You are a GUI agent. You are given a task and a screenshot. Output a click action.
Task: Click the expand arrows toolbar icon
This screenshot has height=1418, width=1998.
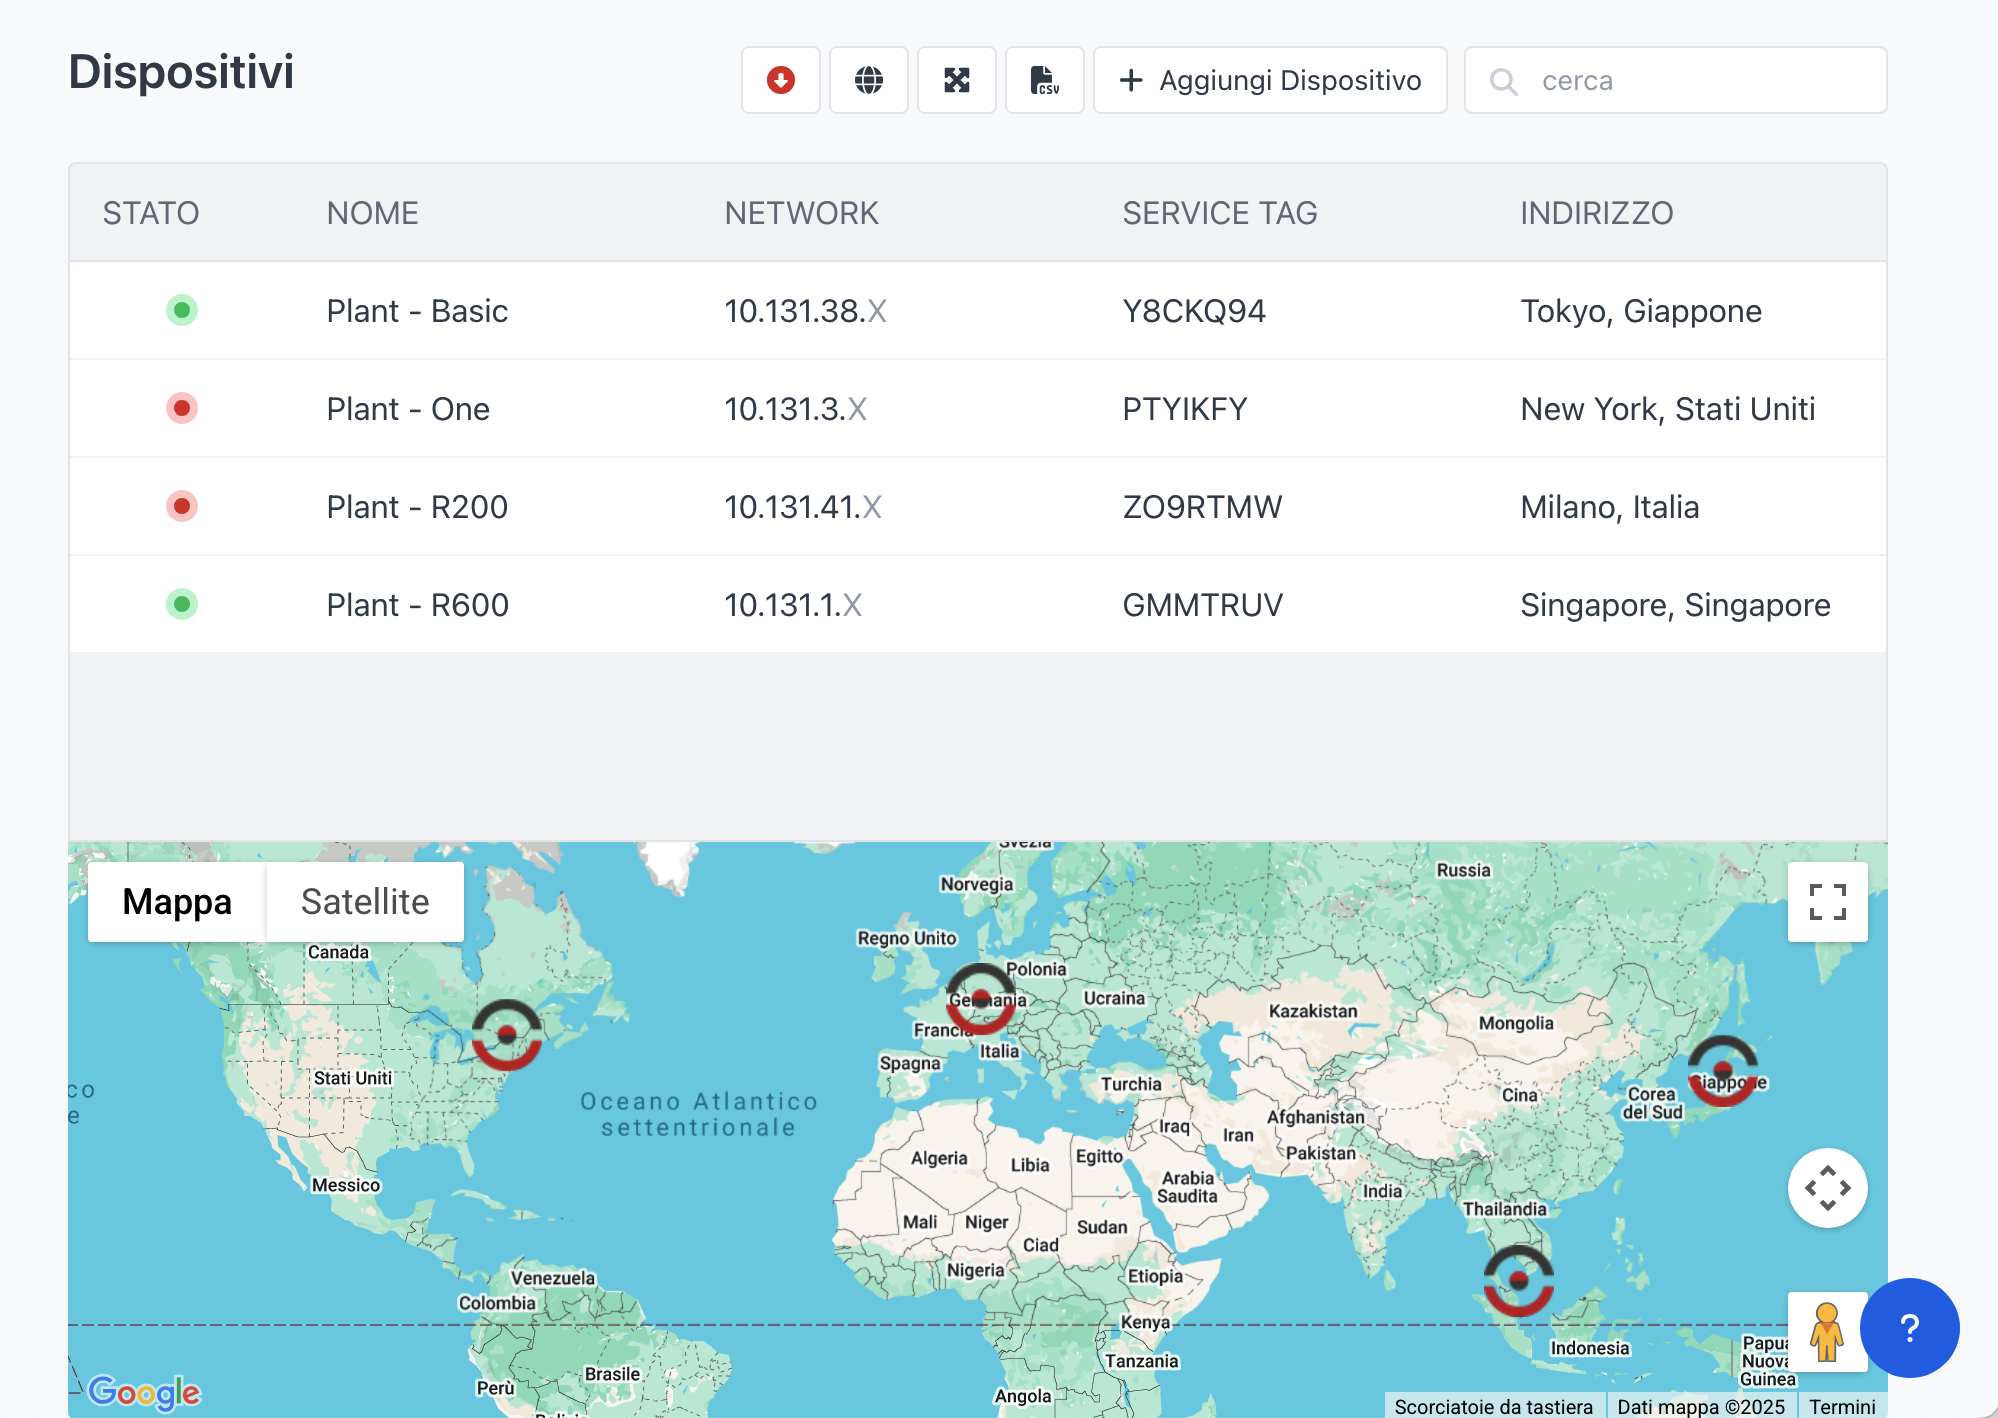(x=956, y=80)
